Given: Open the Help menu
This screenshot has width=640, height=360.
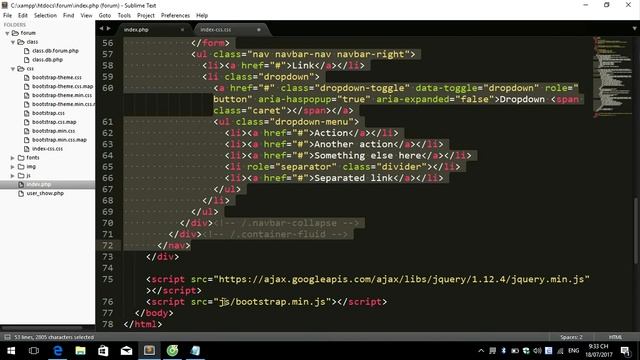Looking at the screenshot, I should click(x=202, y=16).
